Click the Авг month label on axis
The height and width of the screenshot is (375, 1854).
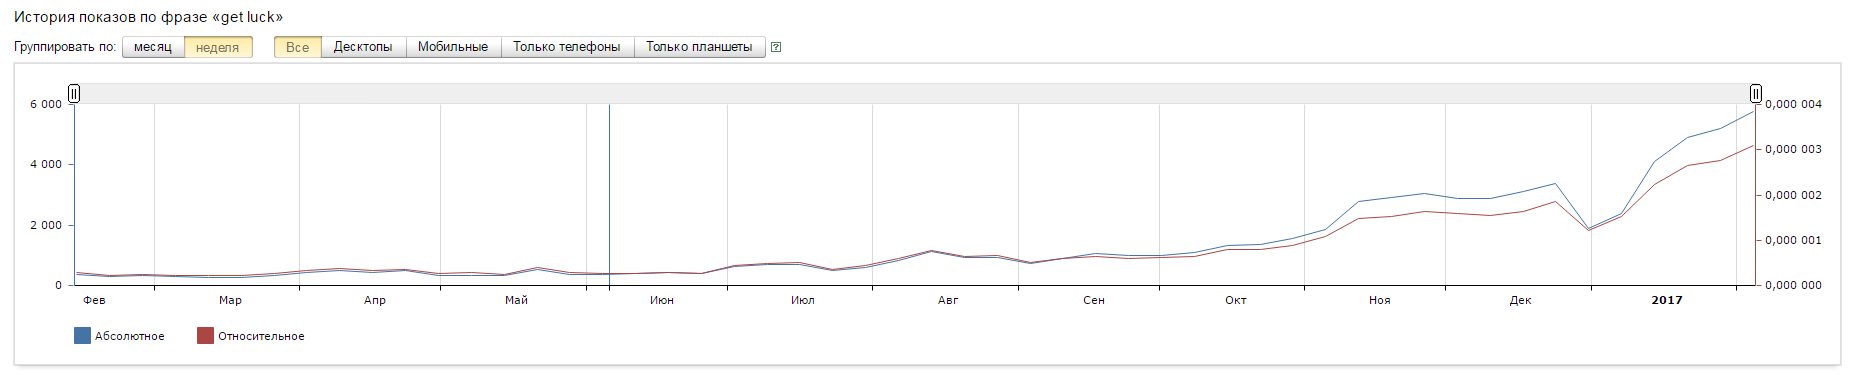[948, 300]
